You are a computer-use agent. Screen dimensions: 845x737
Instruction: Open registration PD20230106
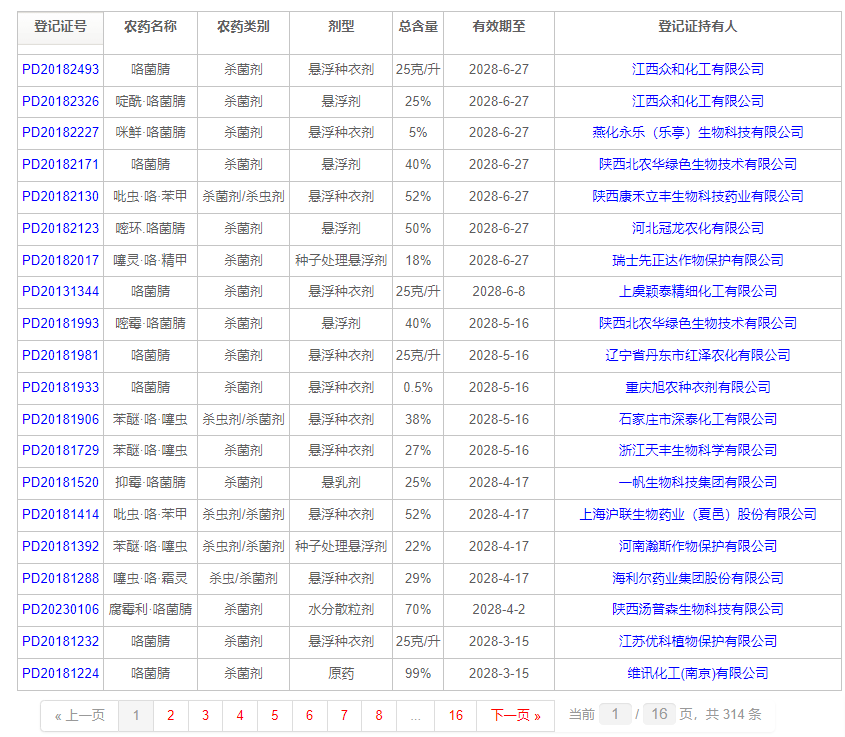click(60, 609)
